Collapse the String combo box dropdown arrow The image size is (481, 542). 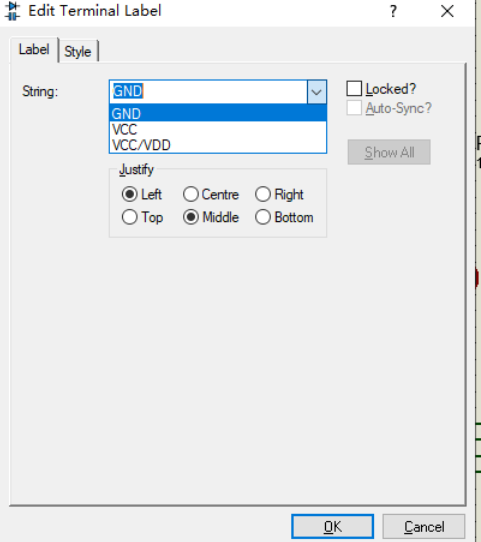point(317,92)
